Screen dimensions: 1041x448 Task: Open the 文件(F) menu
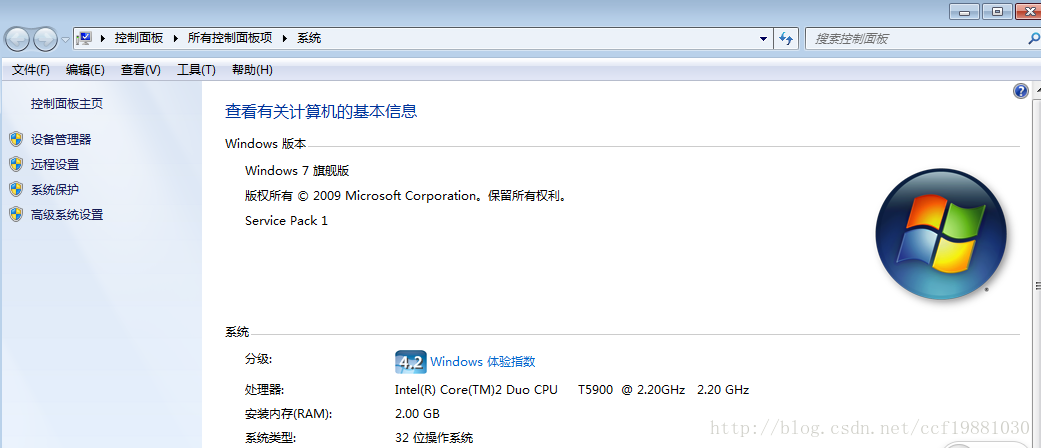31,70
